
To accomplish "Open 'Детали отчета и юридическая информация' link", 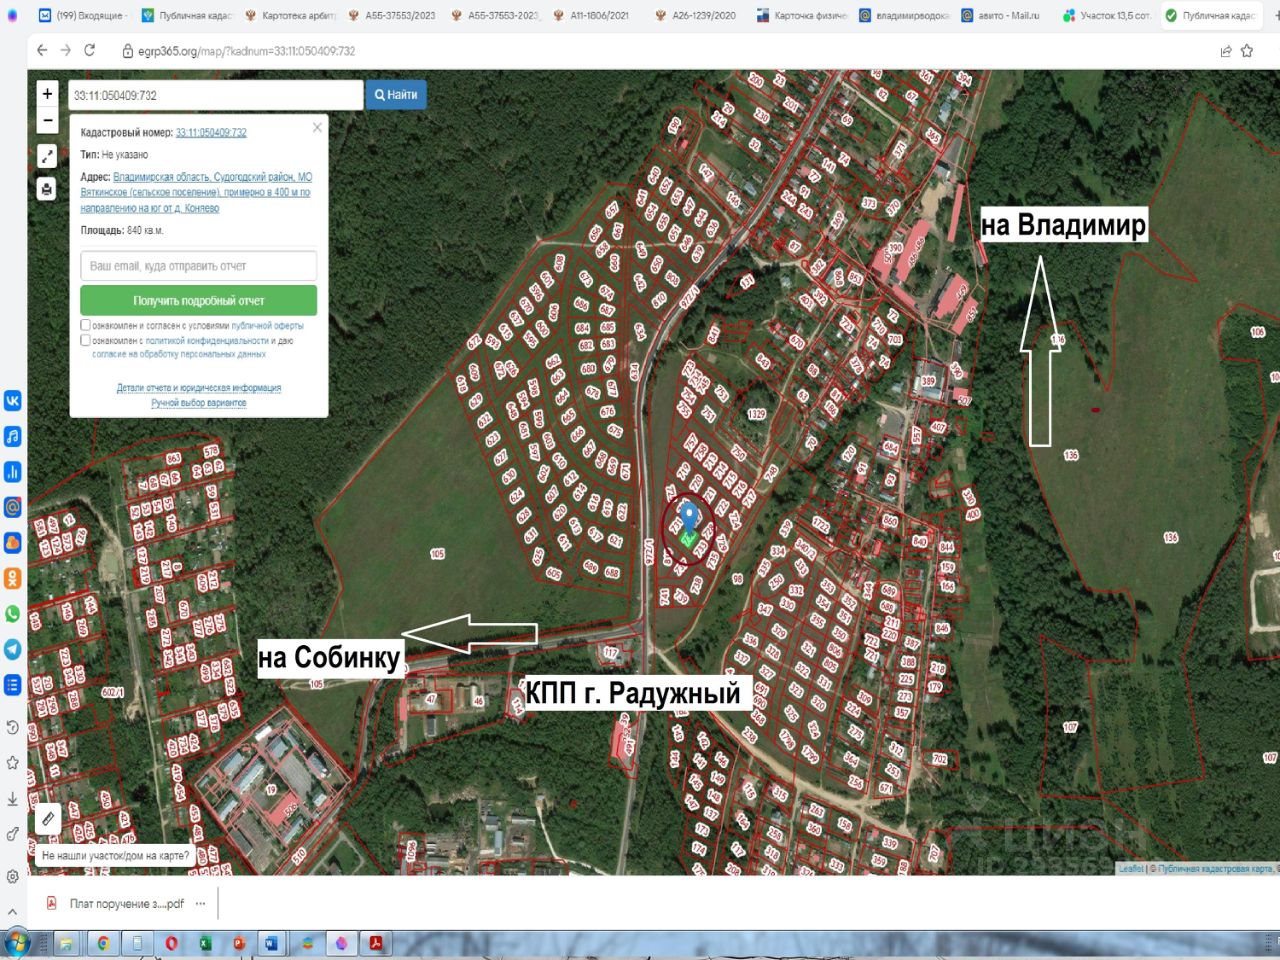I will [199, 388].
